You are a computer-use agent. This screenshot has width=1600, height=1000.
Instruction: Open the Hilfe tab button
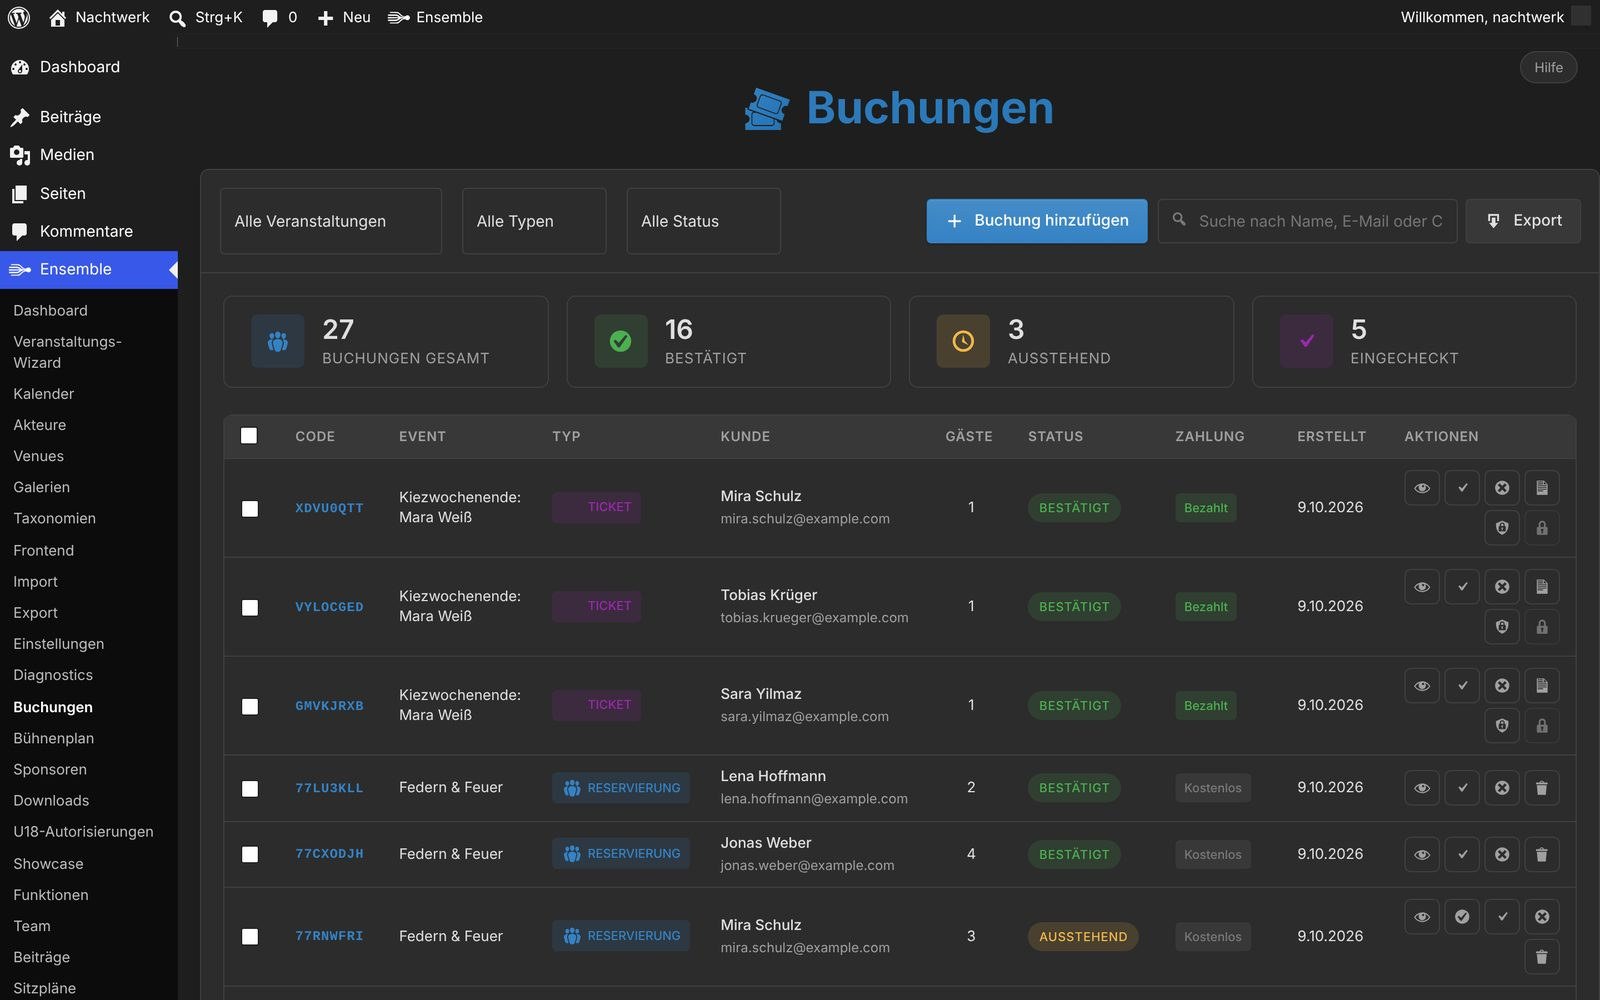click(1548, 67)
